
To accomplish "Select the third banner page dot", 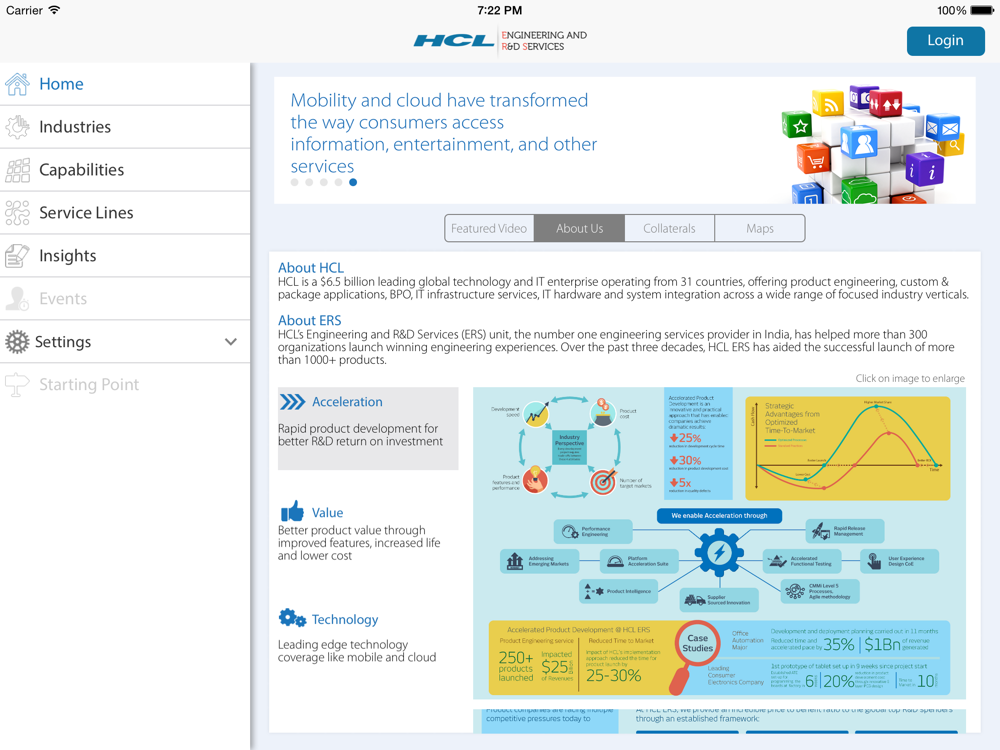I will point(324,182).
